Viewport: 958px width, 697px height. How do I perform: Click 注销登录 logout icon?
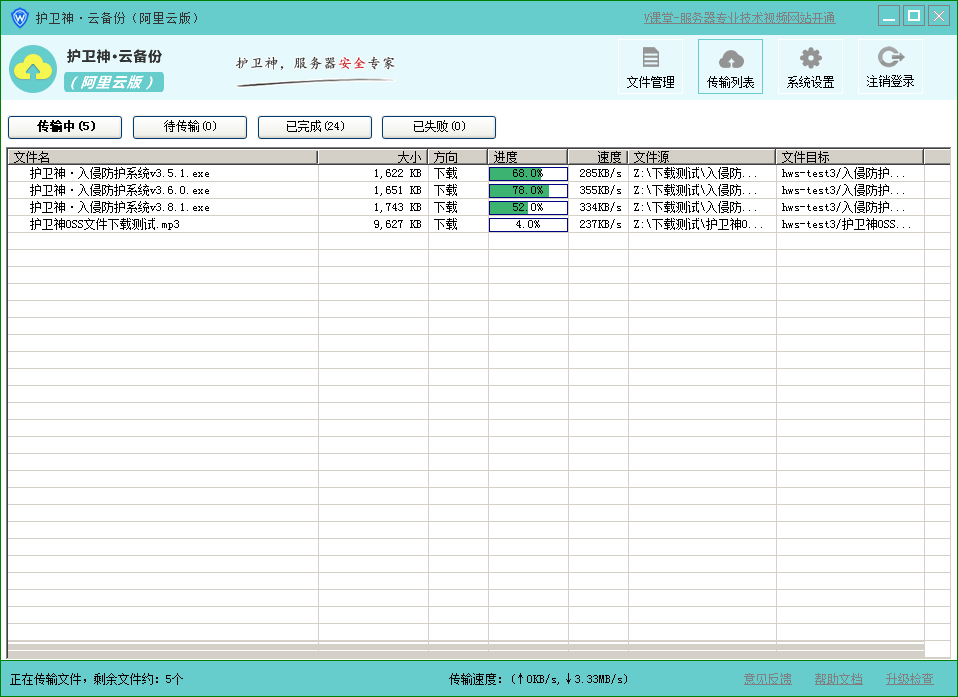(889, 67)
